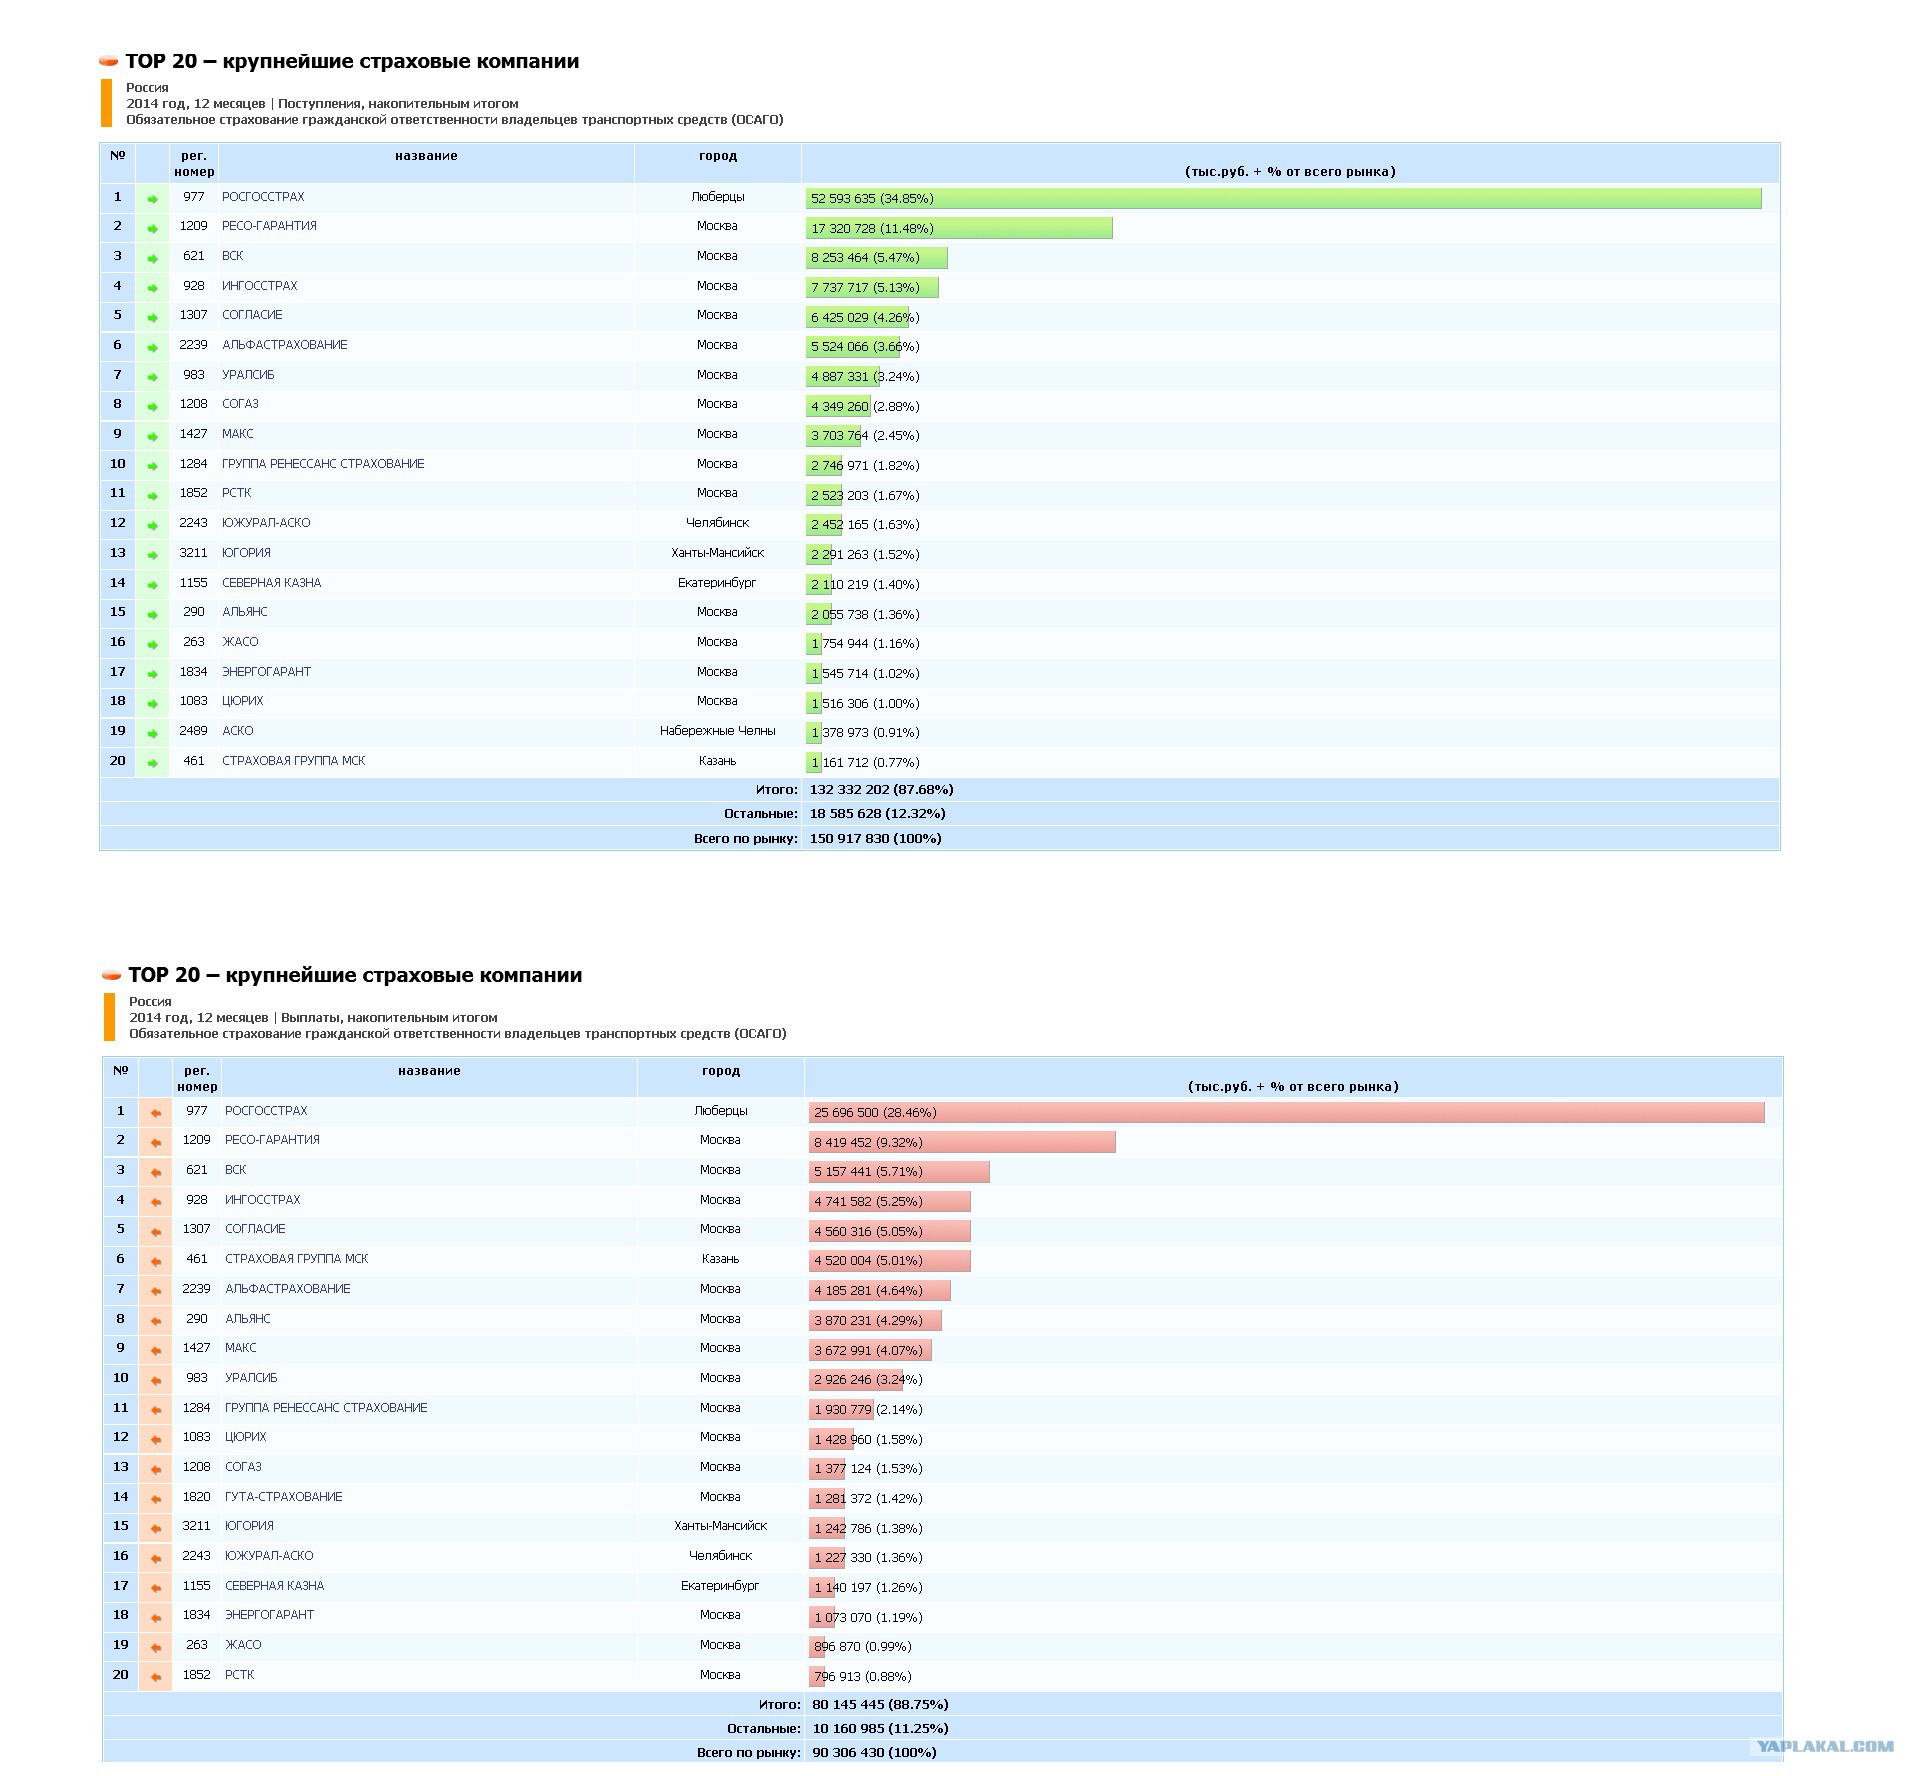This screenshot has width=1920, height=1776.
Task: Click green bar showing 17 320 728 (11.48%)
Action: (960, 228)
